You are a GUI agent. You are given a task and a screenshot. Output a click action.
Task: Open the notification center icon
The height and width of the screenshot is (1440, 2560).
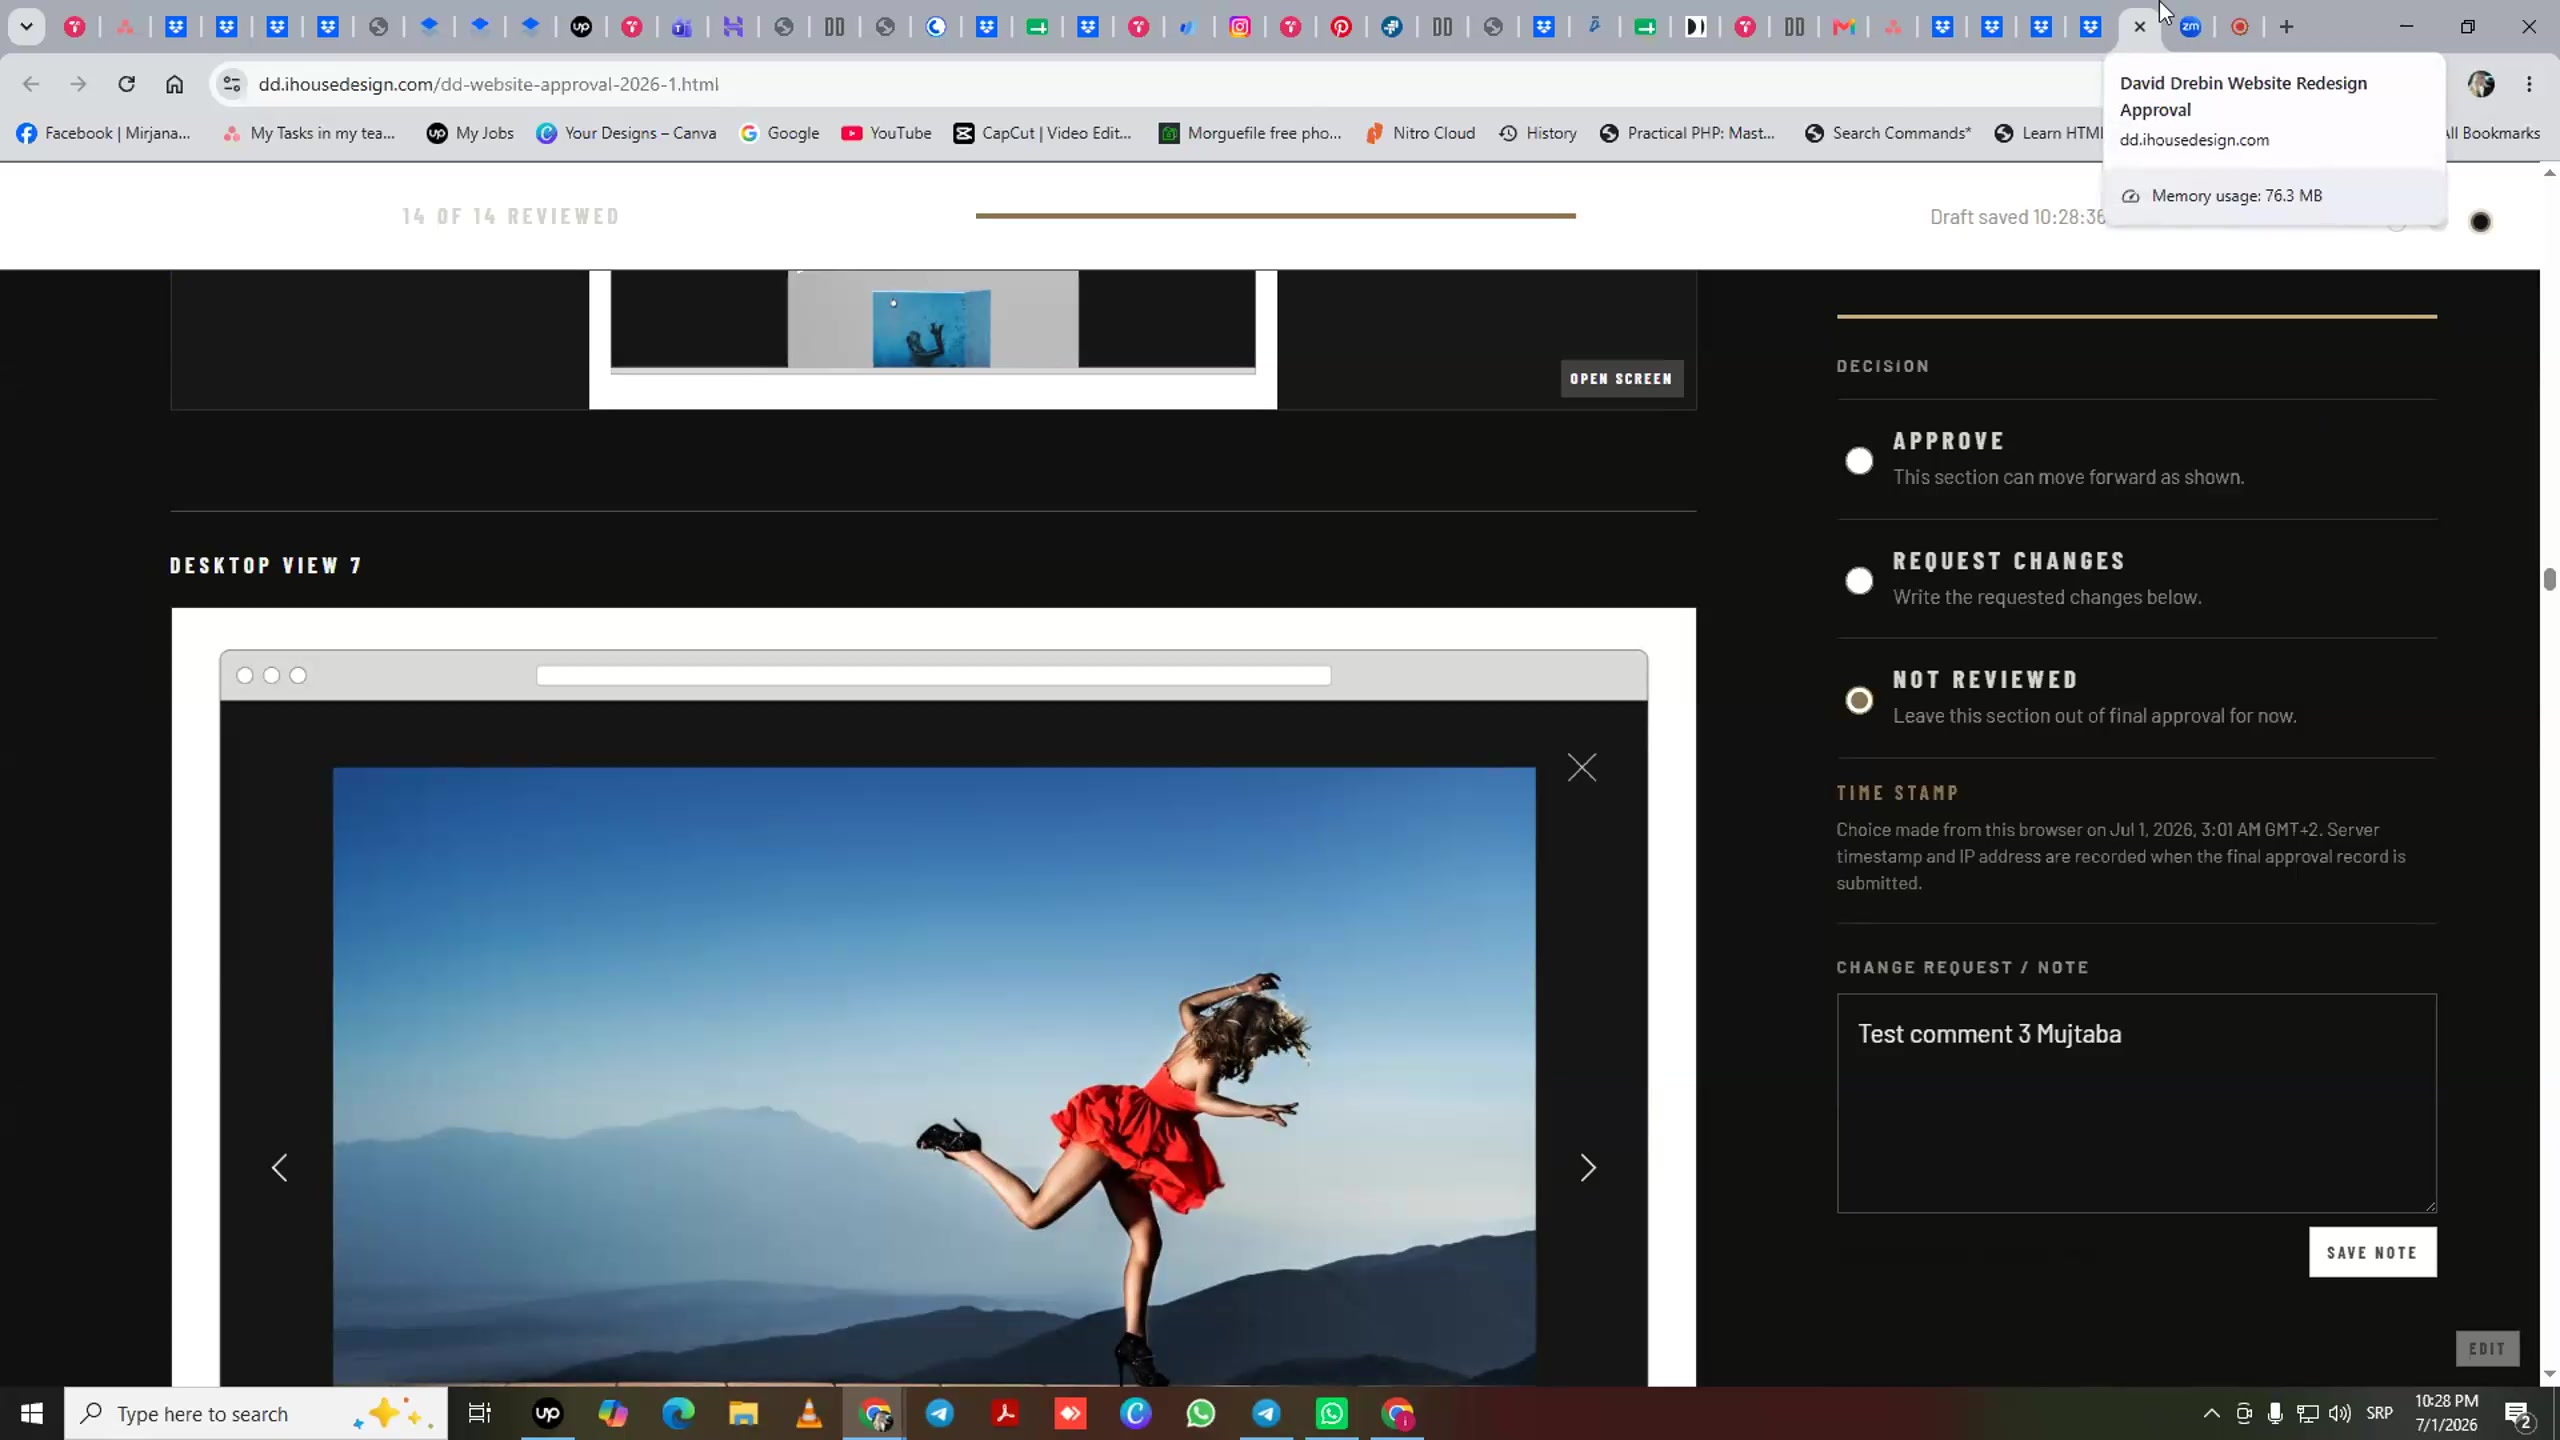(x=2518, y=1413)
